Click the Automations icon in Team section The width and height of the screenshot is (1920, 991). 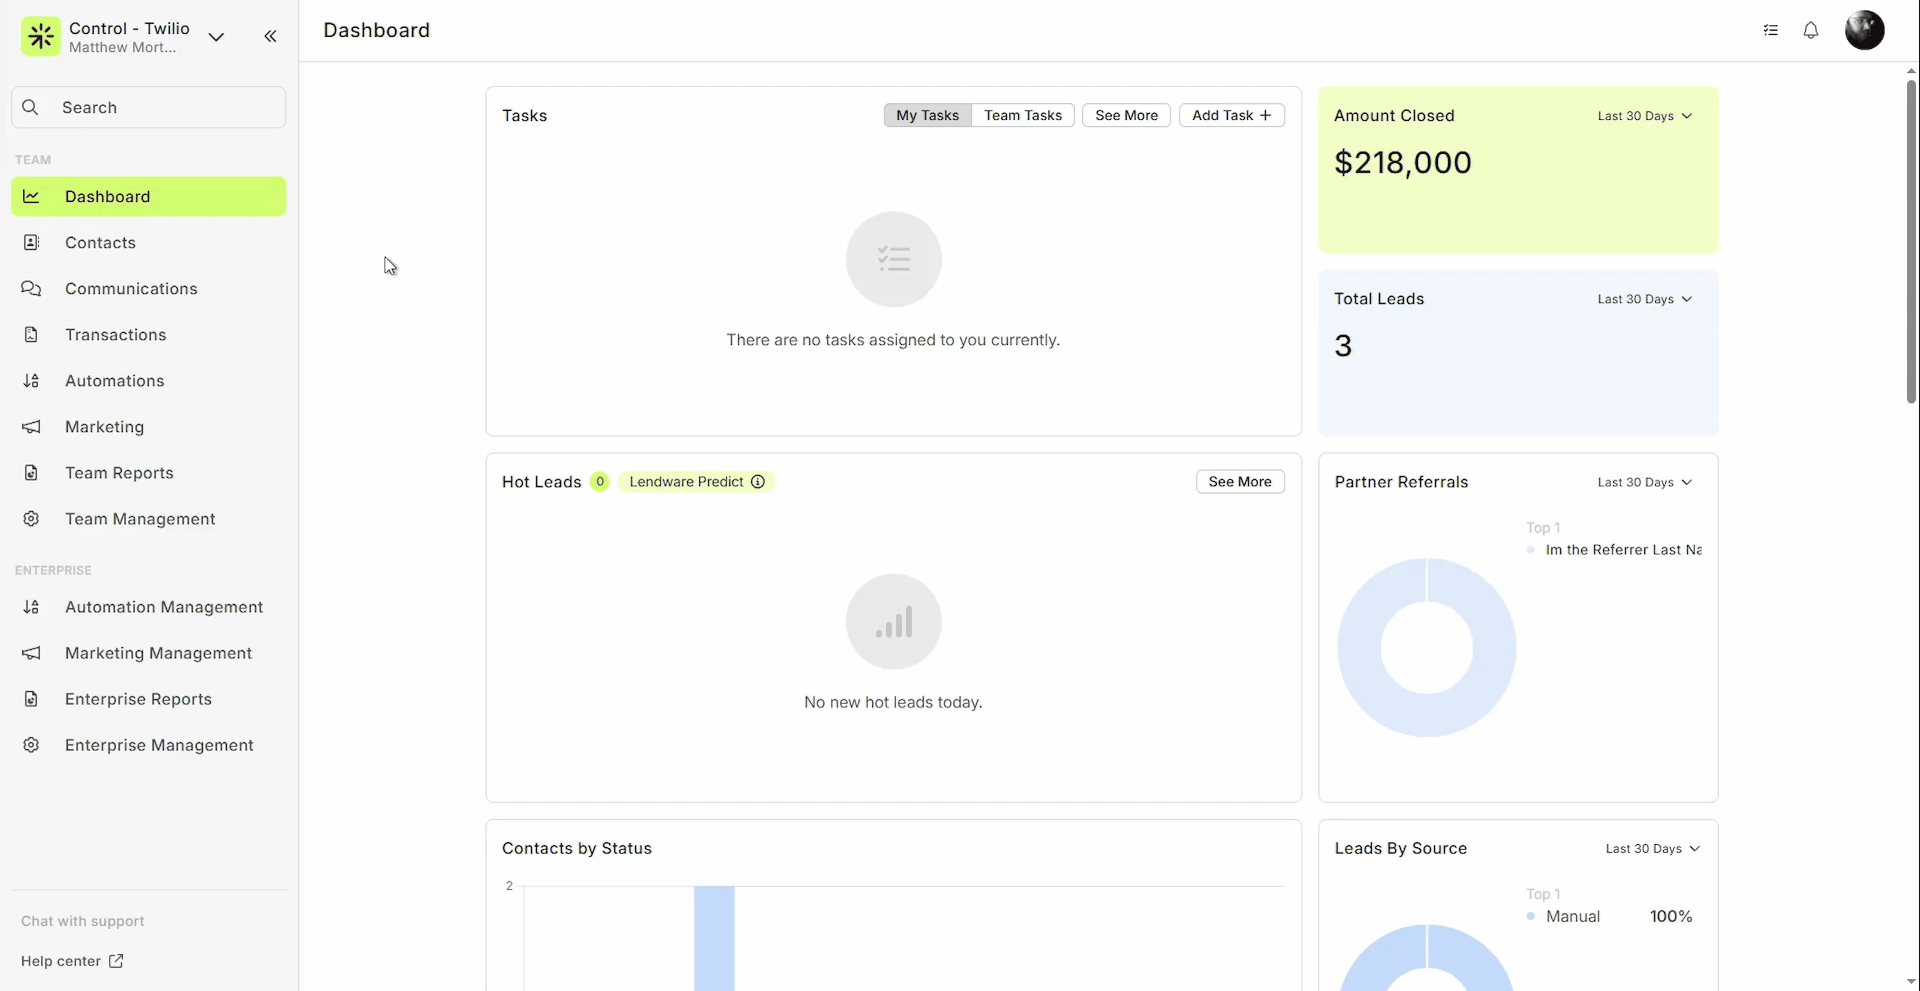31,381
